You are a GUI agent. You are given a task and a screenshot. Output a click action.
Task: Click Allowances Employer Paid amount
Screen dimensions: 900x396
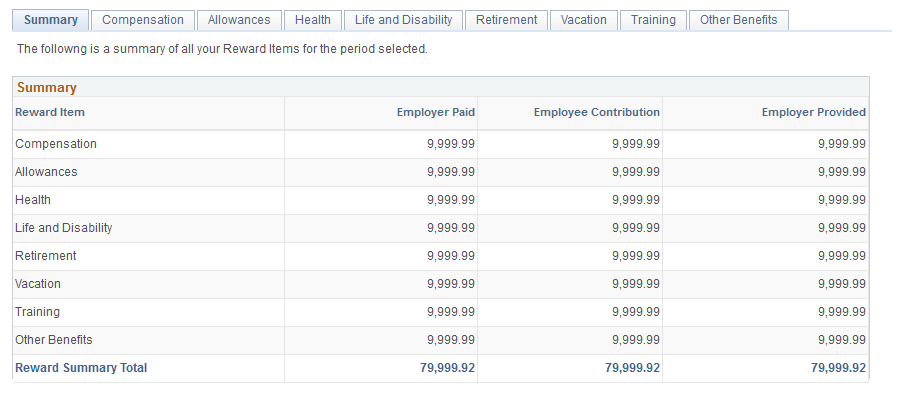click(451, 172)
